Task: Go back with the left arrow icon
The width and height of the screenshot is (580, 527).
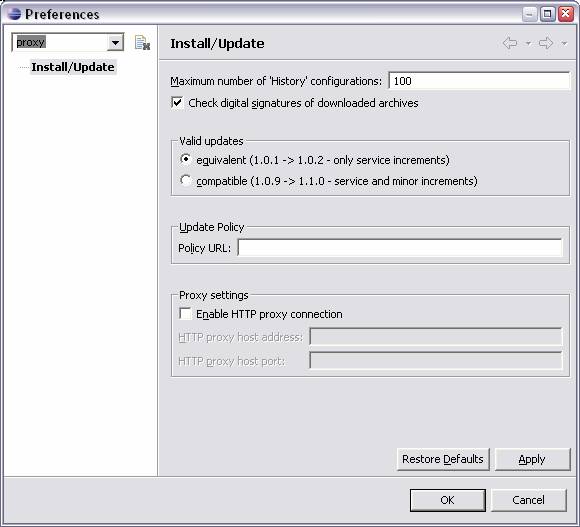Action: pyautogui.click(x=510, y=43)
